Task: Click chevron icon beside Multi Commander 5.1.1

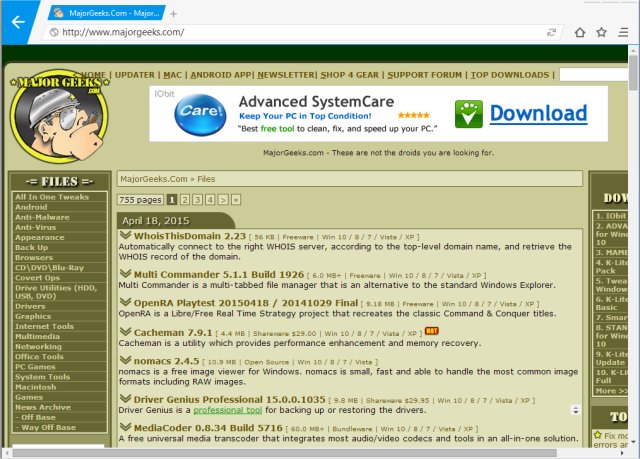Action: (125, 273)
